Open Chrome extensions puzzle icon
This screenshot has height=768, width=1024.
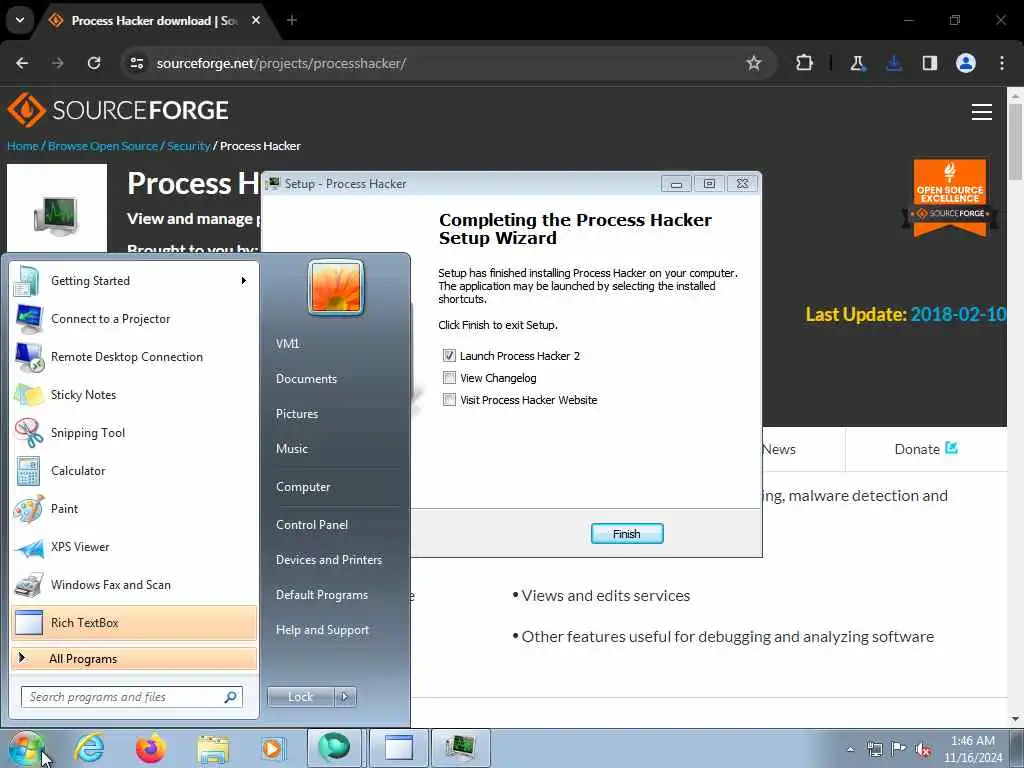tap(805, 63)
